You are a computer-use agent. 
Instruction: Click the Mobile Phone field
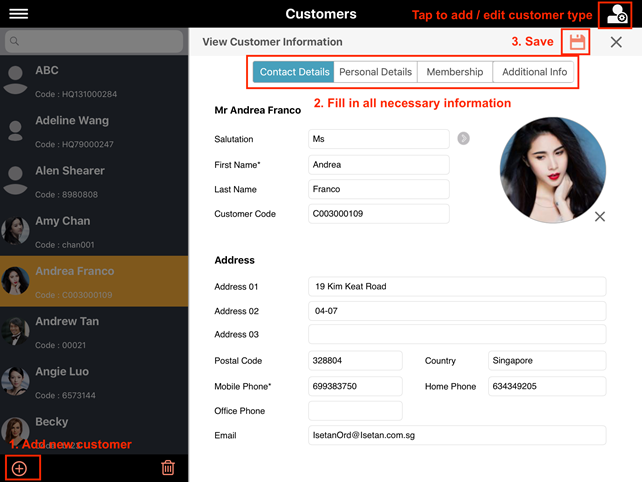pos(355,386)
